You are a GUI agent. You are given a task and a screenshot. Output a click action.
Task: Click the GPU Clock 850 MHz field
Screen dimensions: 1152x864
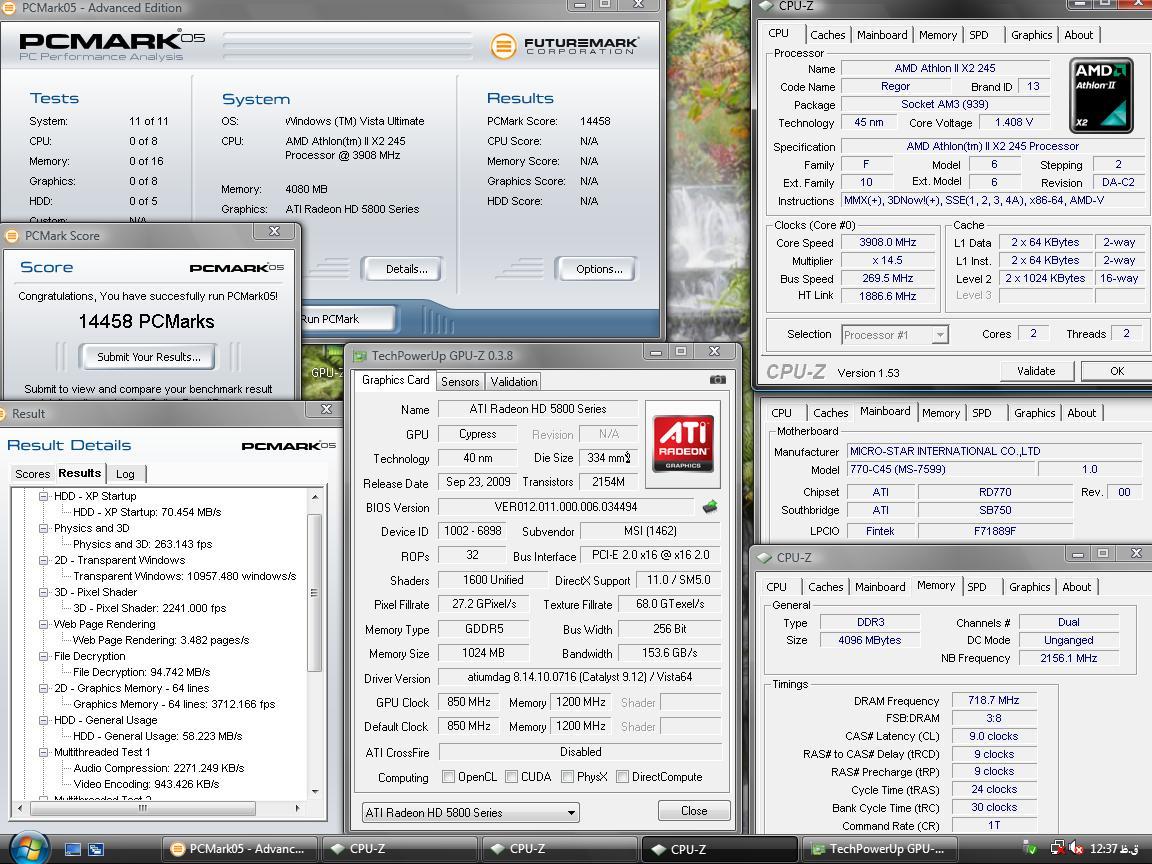tap(469, 702)
